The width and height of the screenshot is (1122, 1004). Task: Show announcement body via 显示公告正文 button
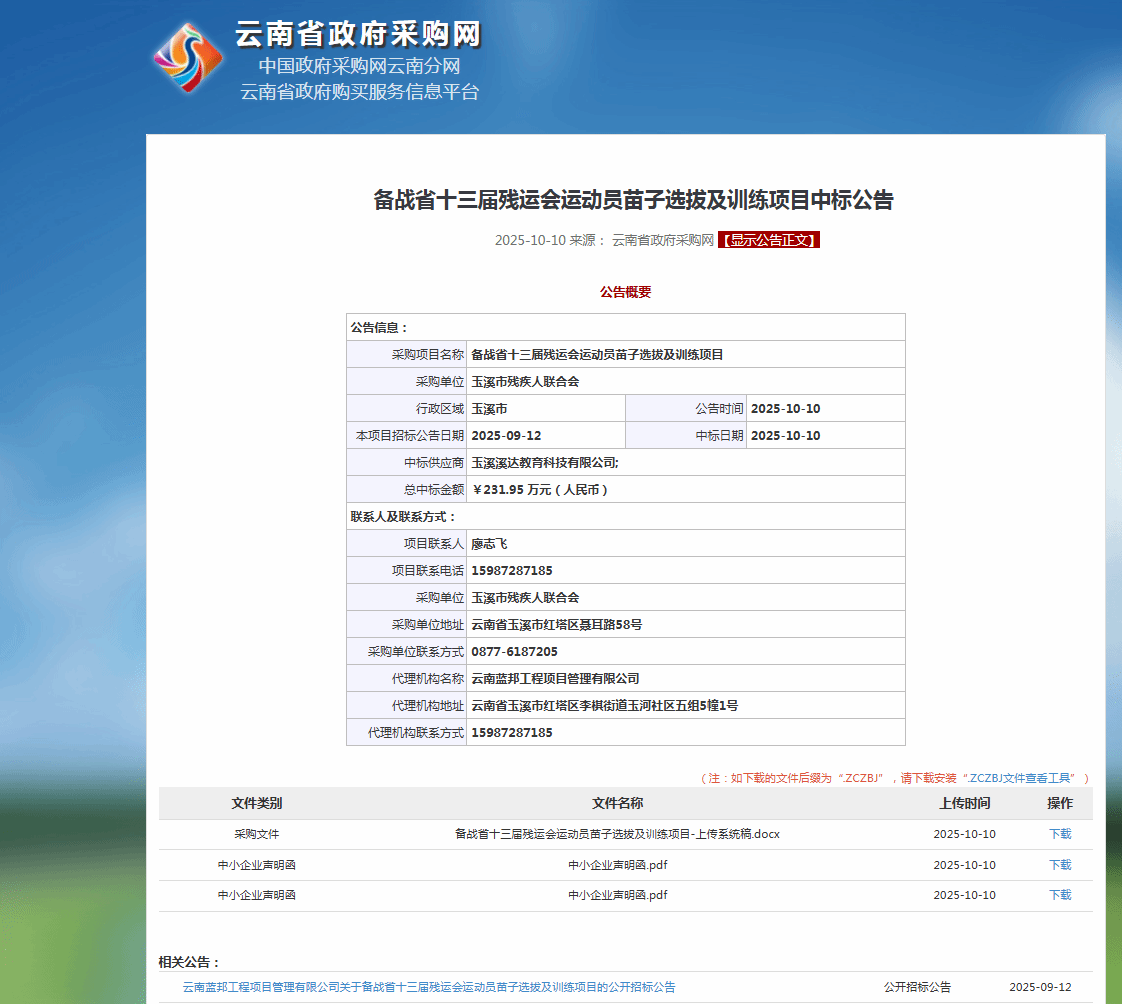769,240
